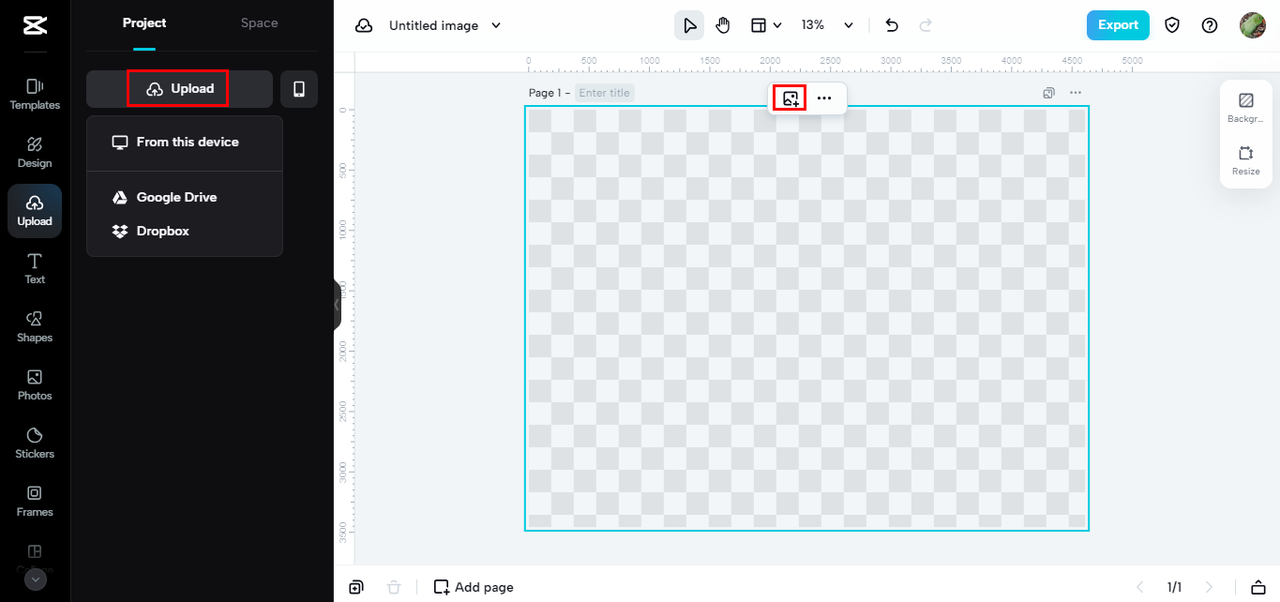The image size is (1280, 602).
Task: Open the Shapes sidebar panel
Action: coord(35,326)
